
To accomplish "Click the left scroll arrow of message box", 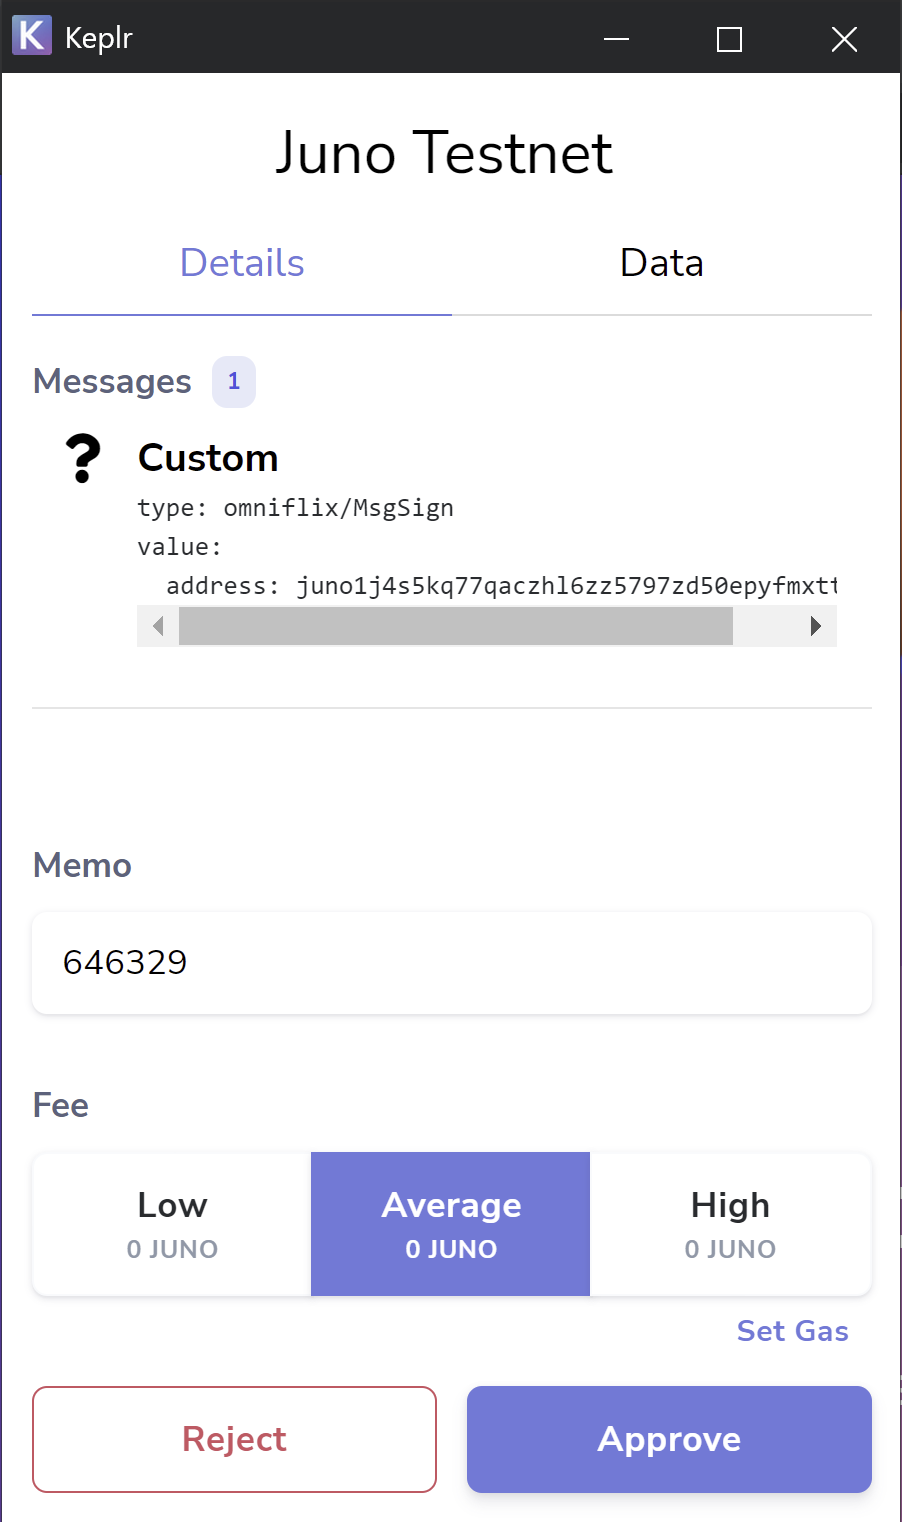I will click(x=158, y=626).
